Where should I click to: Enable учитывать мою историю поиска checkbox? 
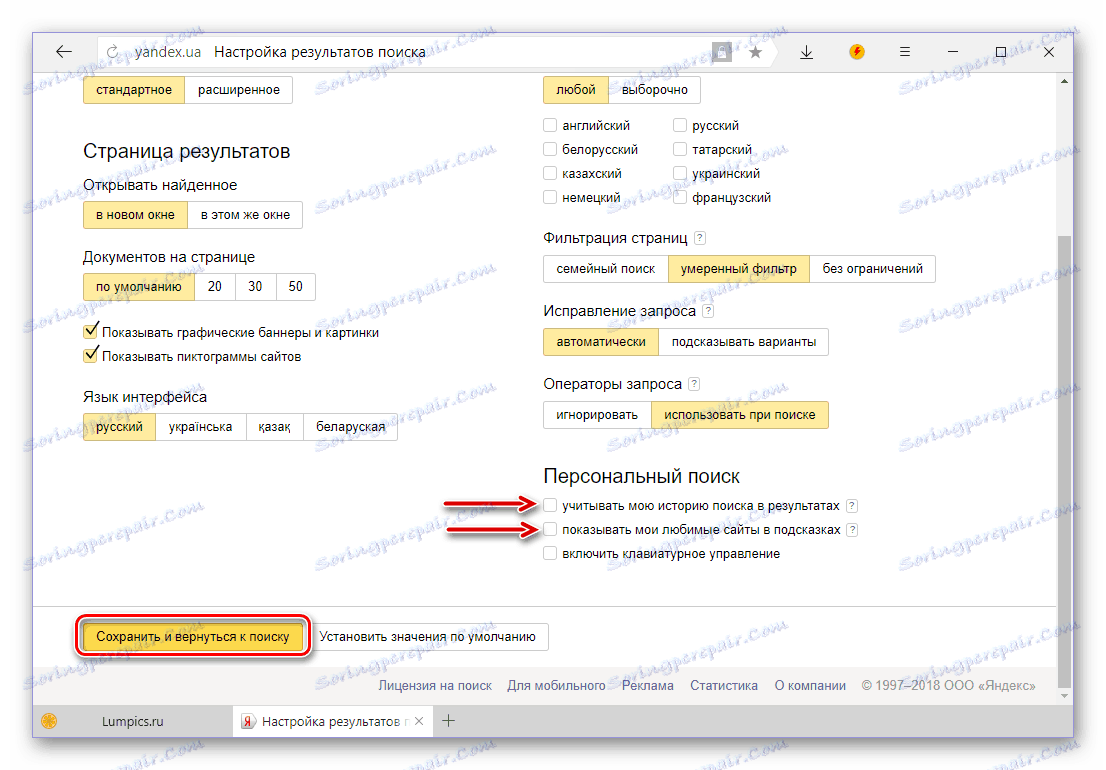[x=550, y=506]
